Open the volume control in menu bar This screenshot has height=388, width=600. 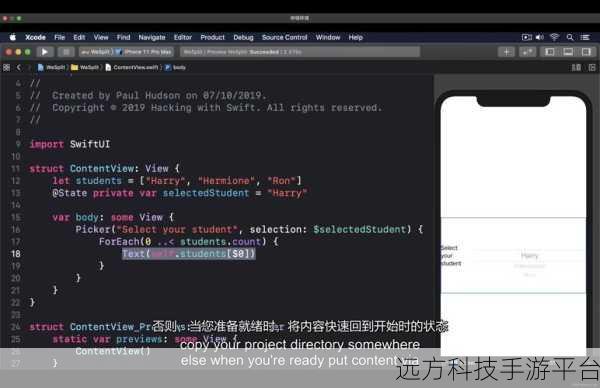pos(540,37)
